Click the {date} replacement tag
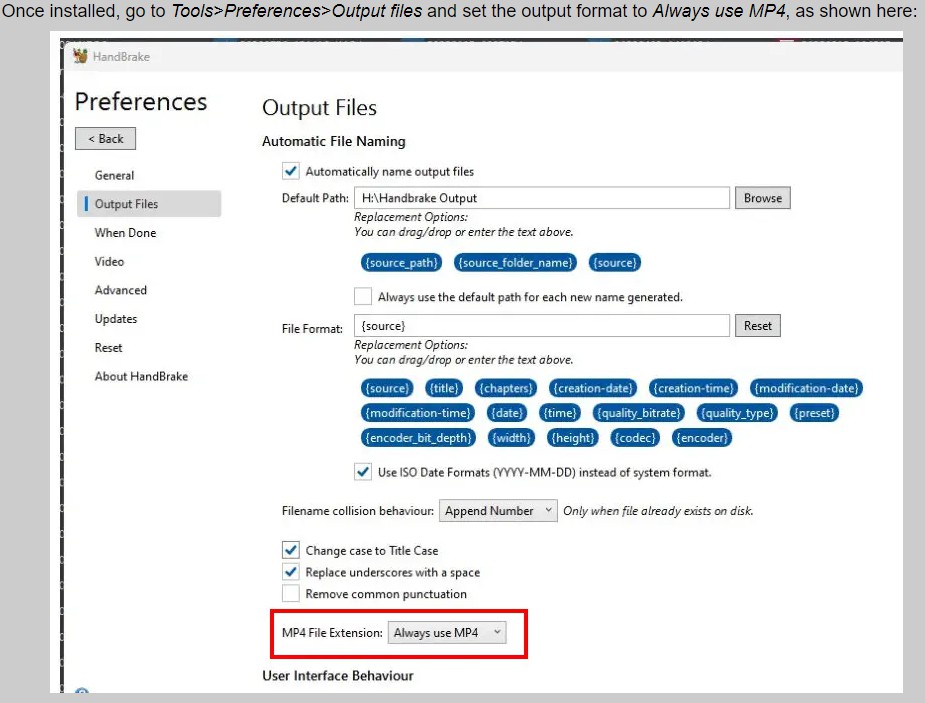This screenshot has width=925, height=703. [507, 413]
